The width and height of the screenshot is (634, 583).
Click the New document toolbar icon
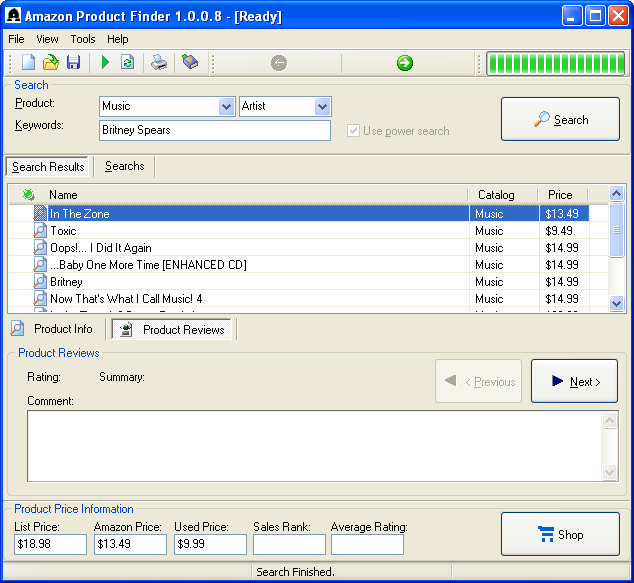click(x=28, y=63)
